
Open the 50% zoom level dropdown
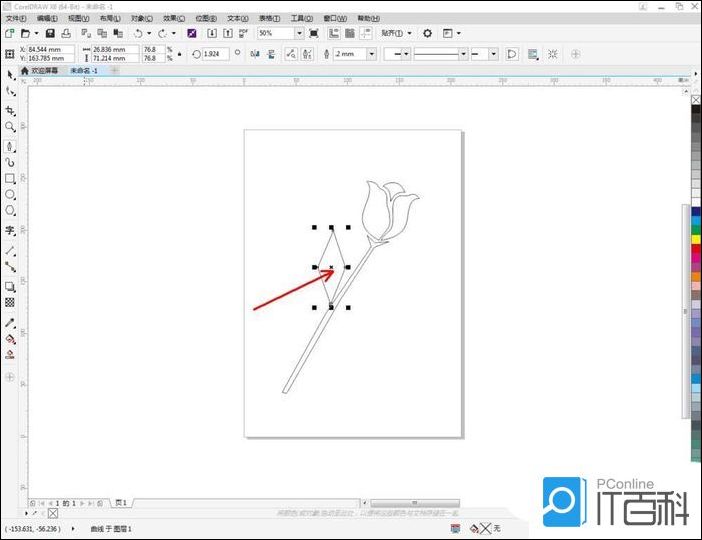(x=299, y=33)
